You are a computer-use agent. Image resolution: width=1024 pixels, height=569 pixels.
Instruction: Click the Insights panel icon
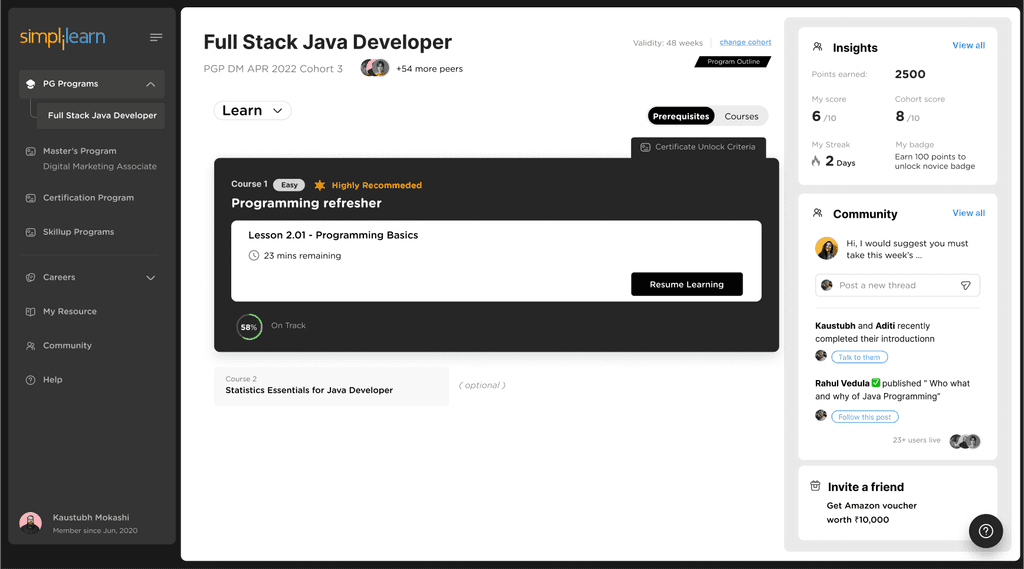click(x=817, y=47)
